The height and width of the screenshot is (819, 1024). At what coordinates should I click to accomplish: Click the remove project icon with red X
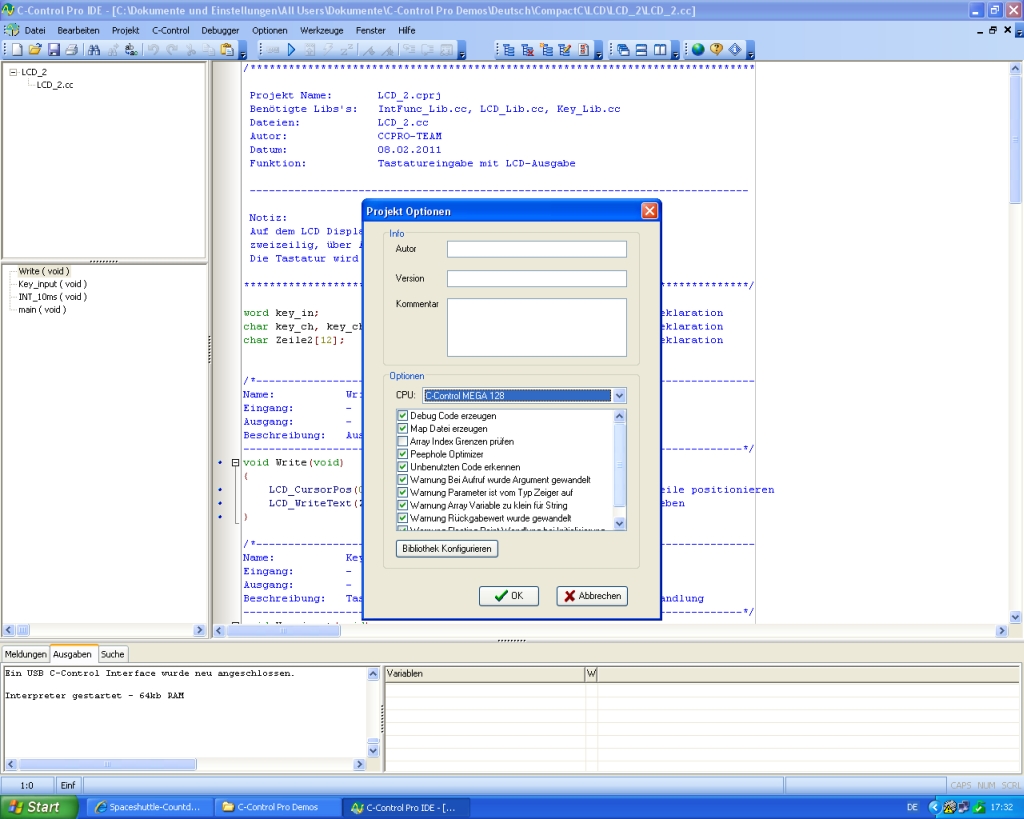point(528,50)
